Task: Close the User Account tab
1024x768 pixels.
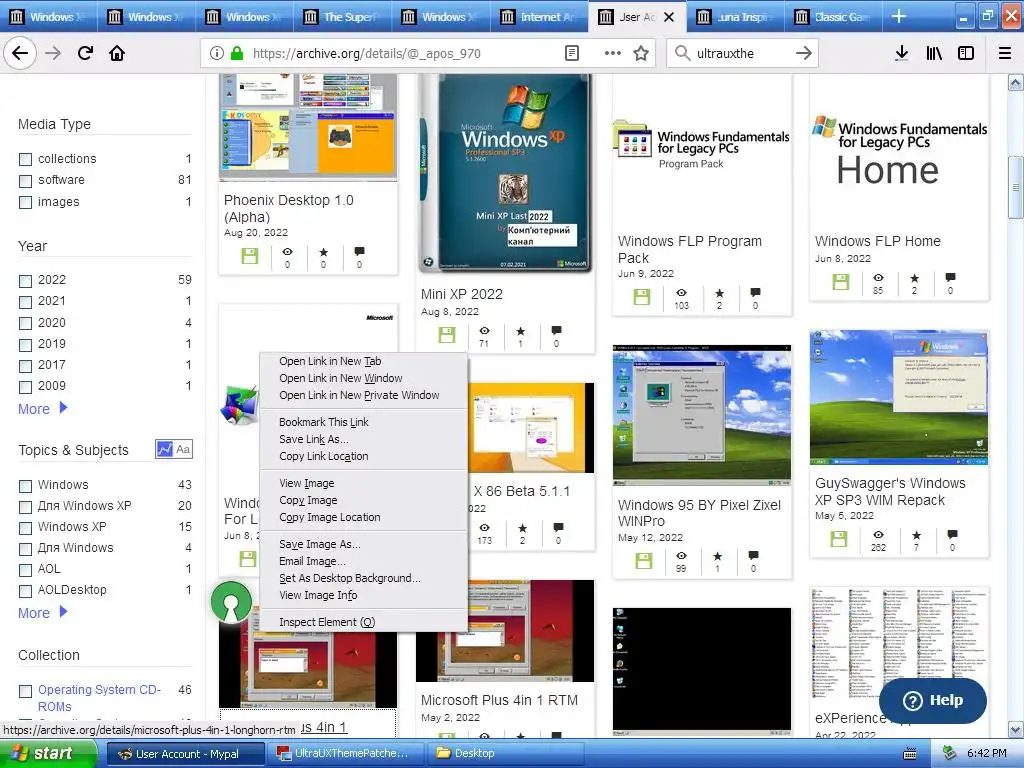Action: click(669, 17)
